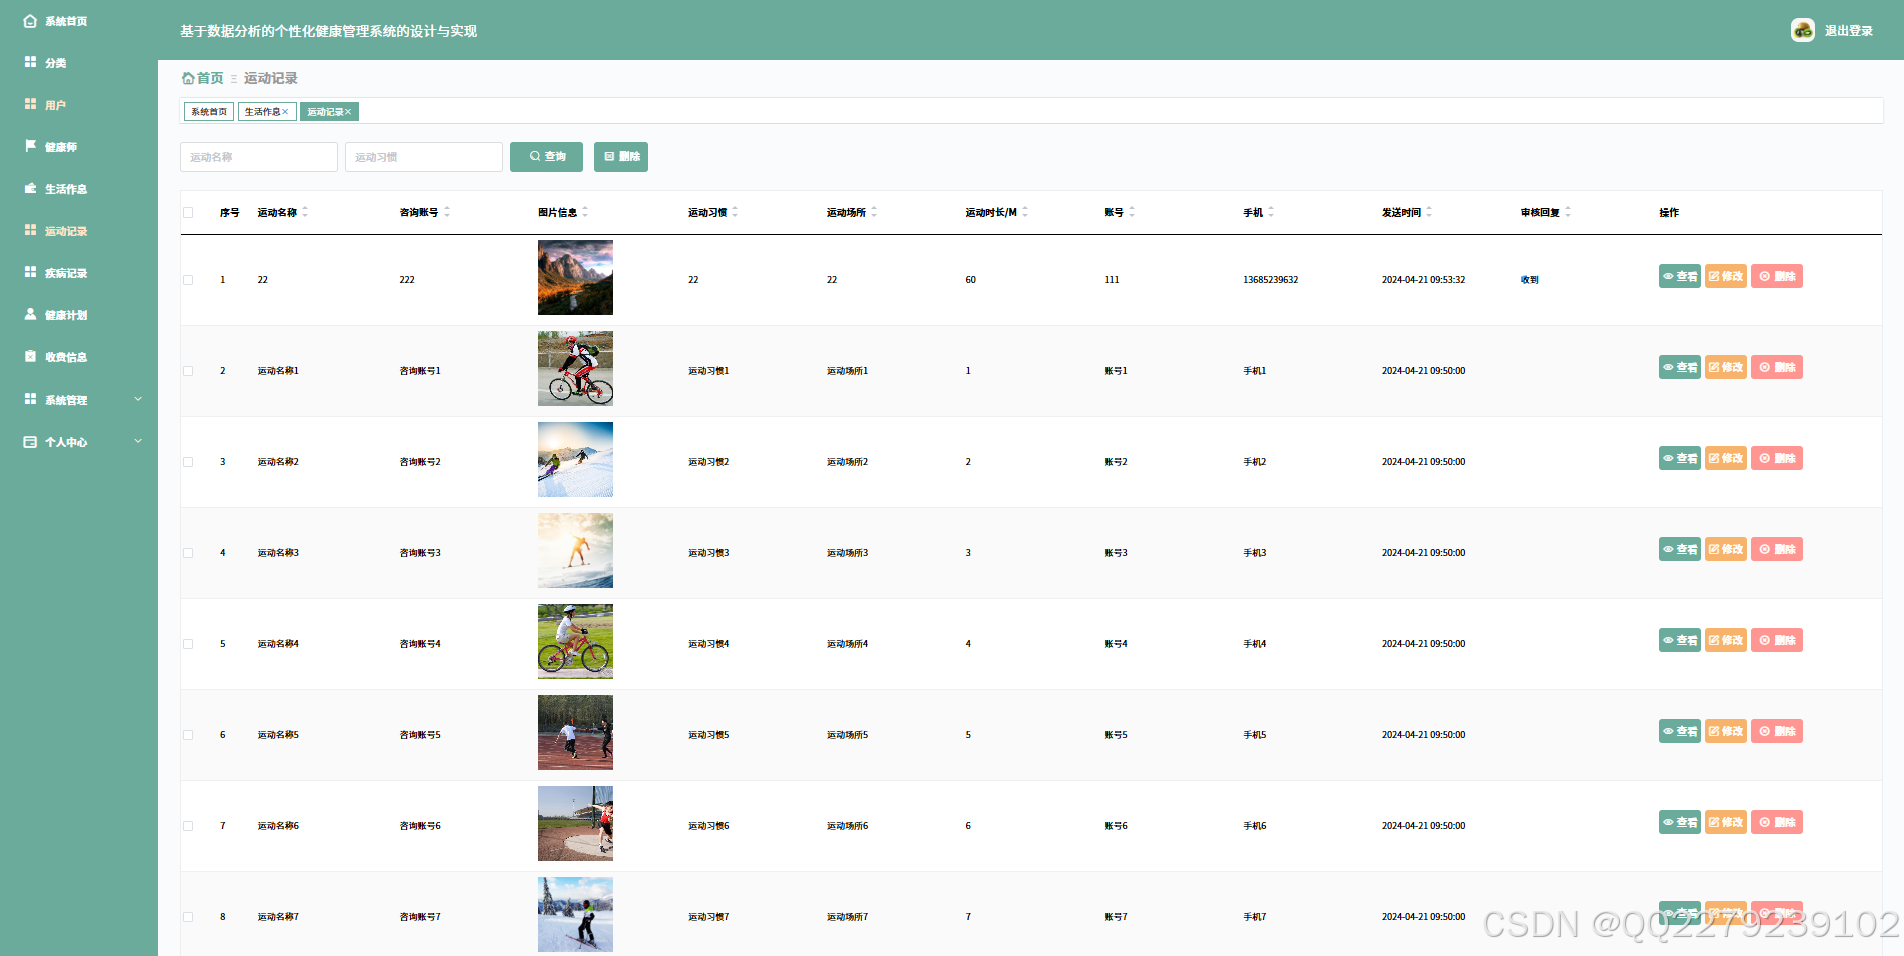This screenshot has height=956, width=1904.
Task: Click 删除 for row 1
Action: tap(1777, 276)
